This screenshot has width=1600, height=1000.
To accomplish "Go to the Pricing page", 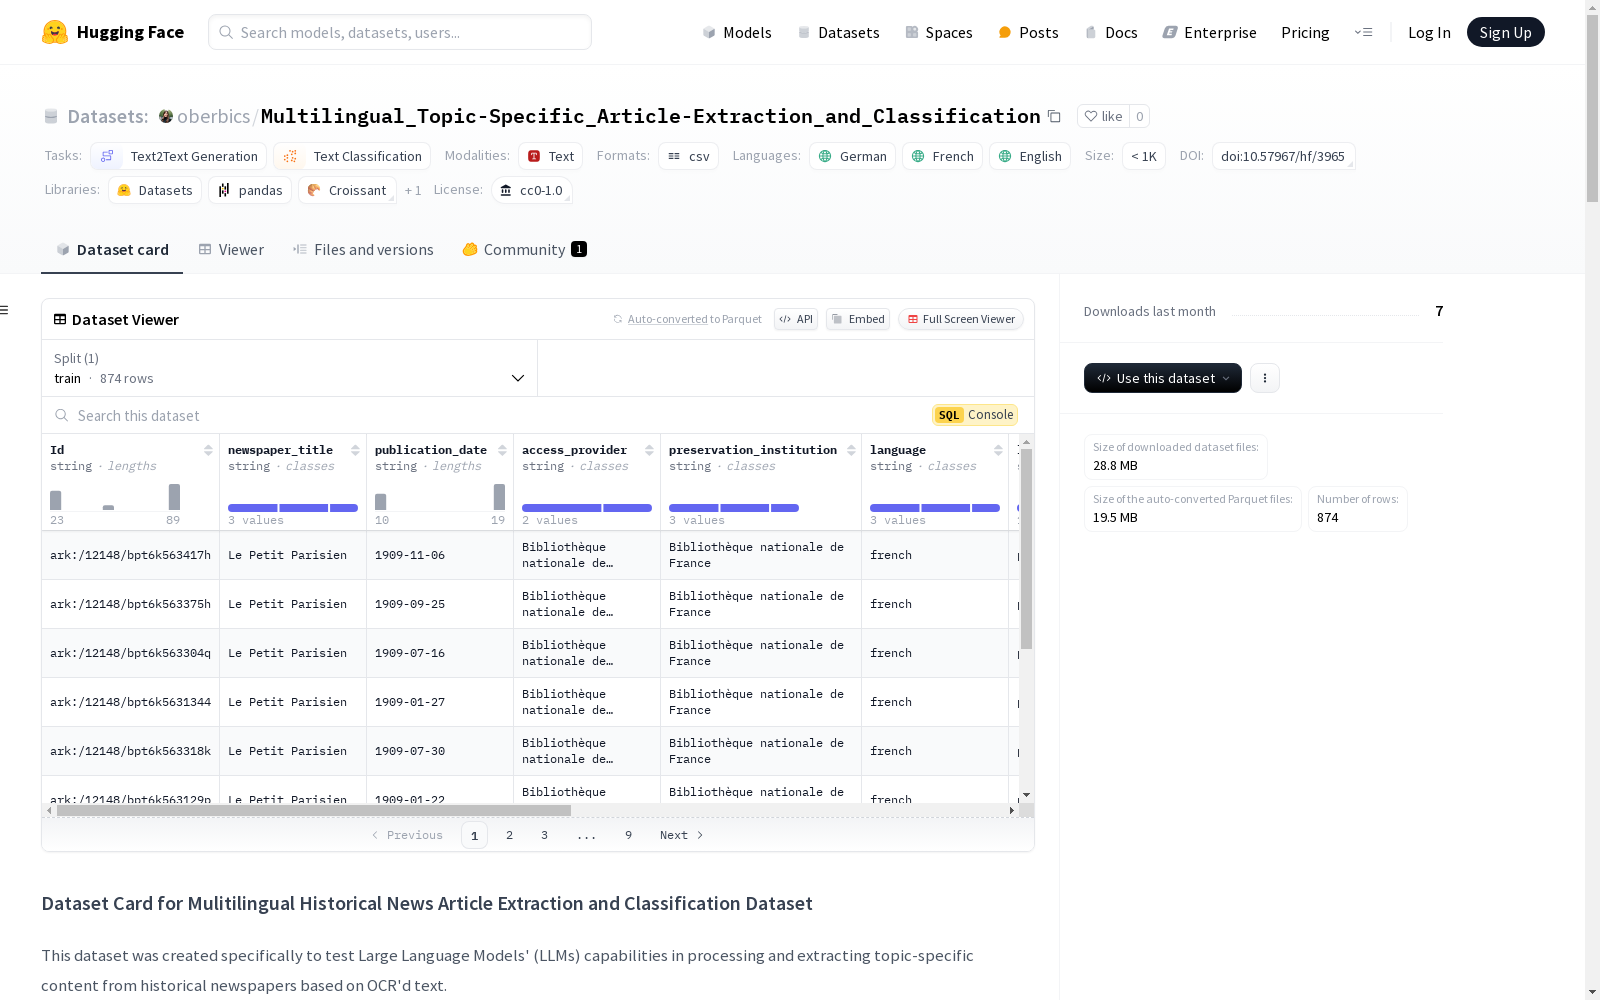I will pos(1305,32).
